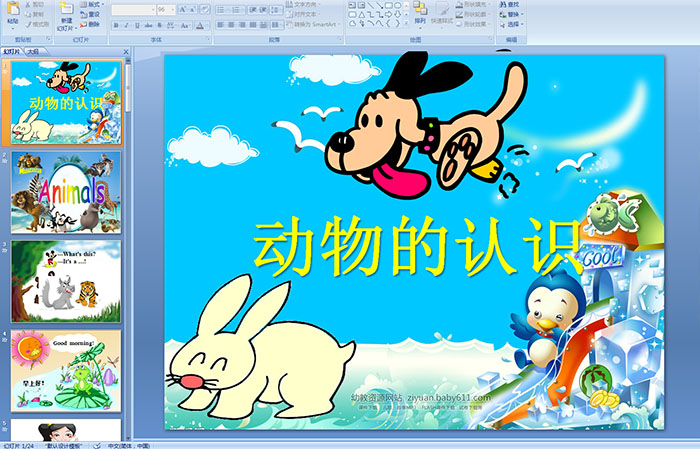700x449 pixels.
Task: Click the Copy (复制) button
Action: [x=35, y=14]
